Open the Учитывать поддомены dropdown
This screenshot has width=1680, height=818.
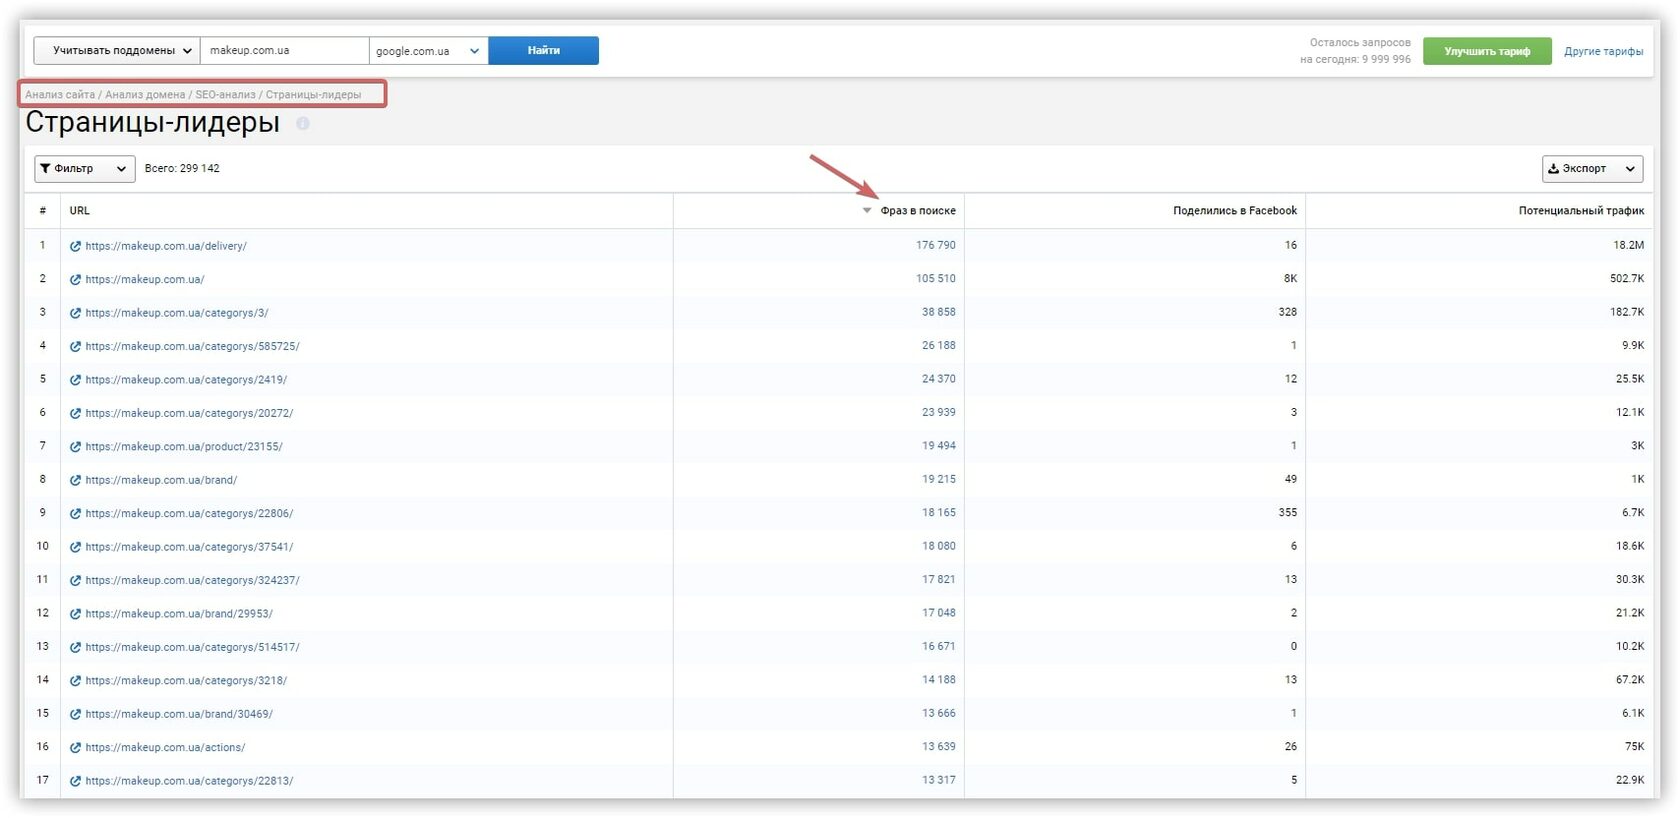coord(117,51)
